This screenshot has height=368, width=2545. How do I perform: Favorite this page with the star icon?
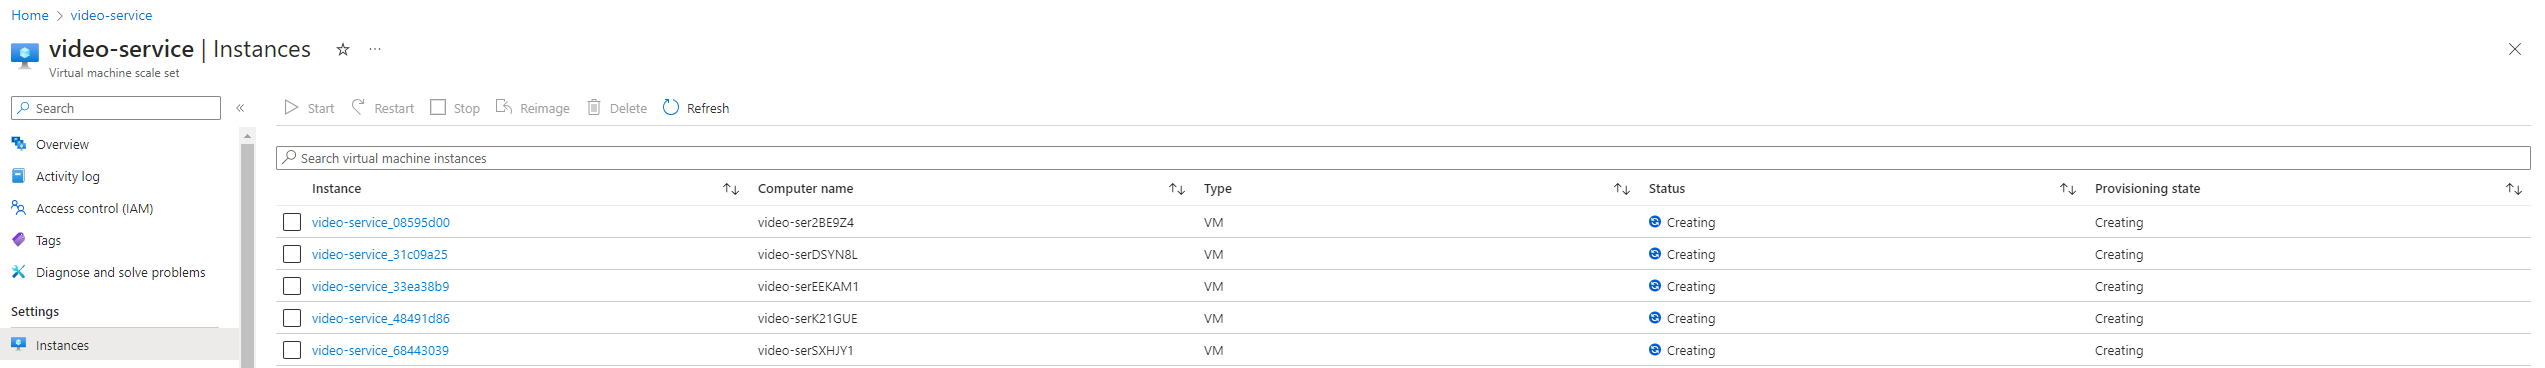coord(343,49)
